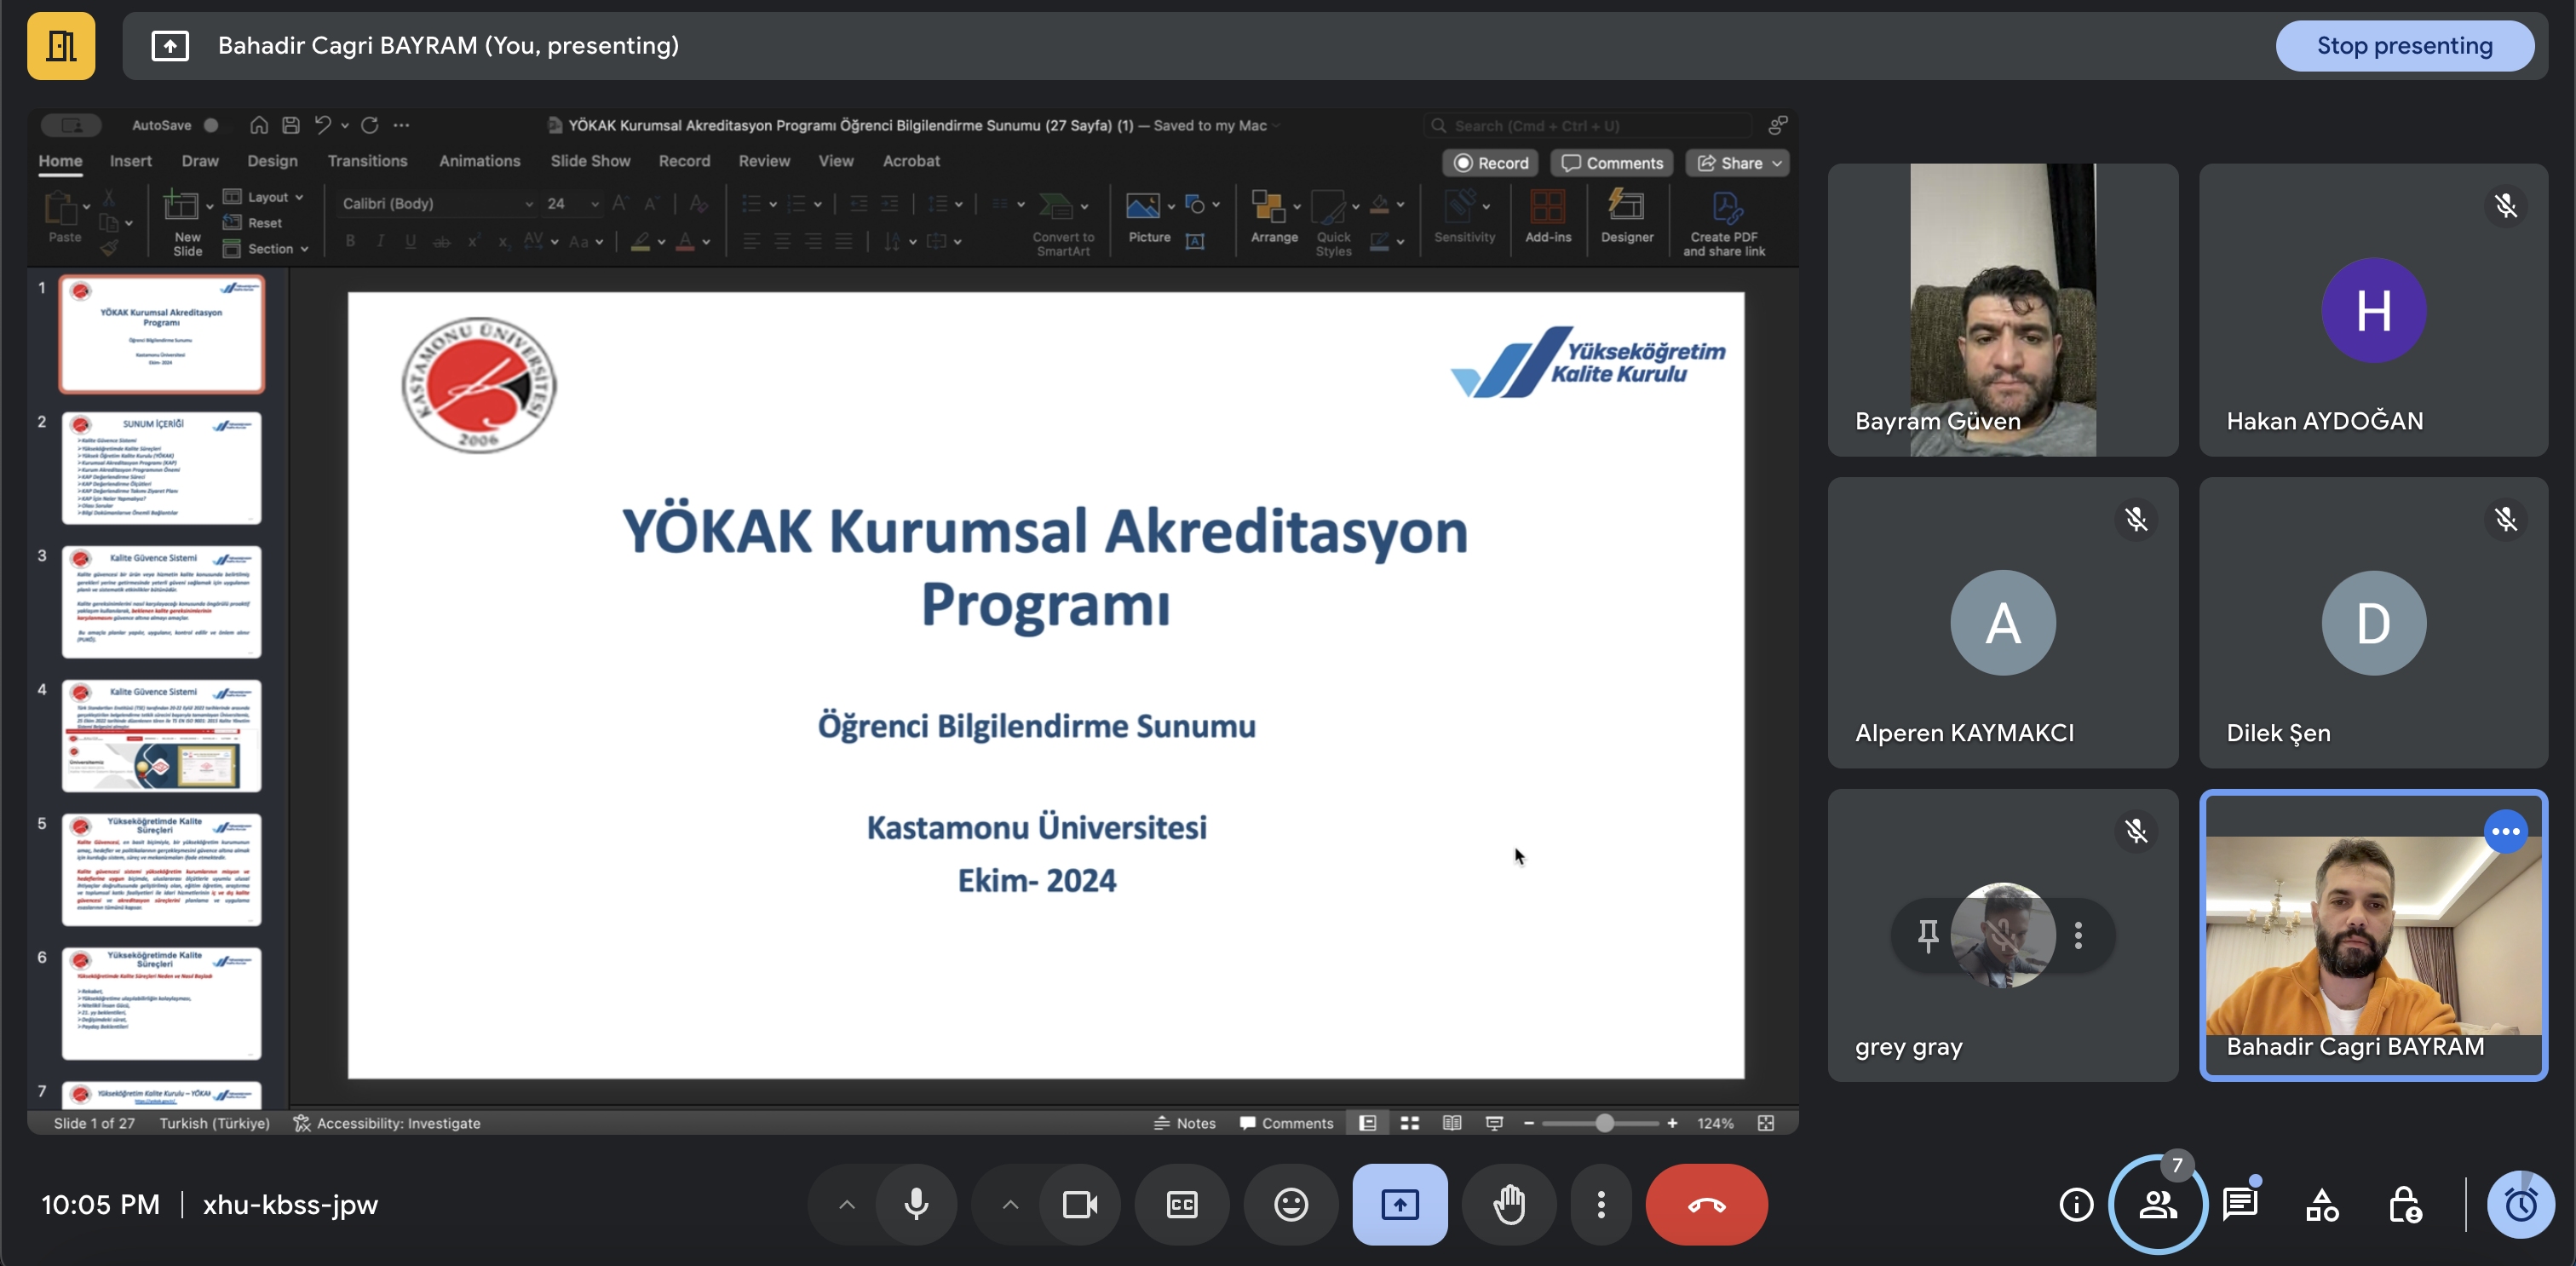
Task: Click fit slide to window icon
Action: 1766,1123
